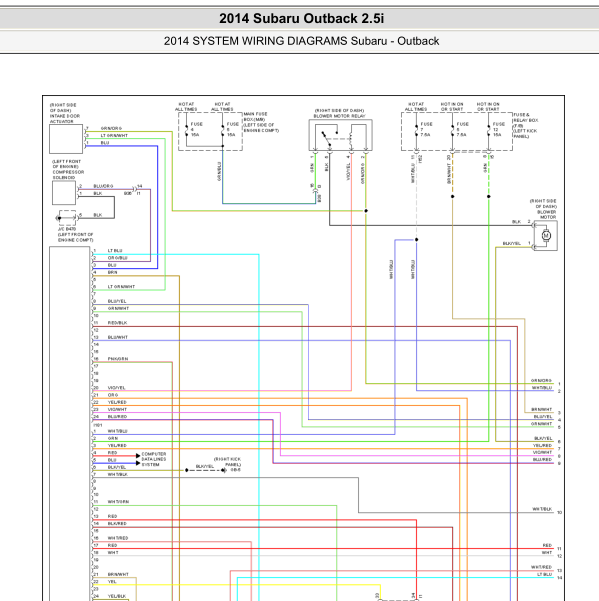
Task: Click the "BLOWER MOTOR RELAY" label
Action: [340, 116]
